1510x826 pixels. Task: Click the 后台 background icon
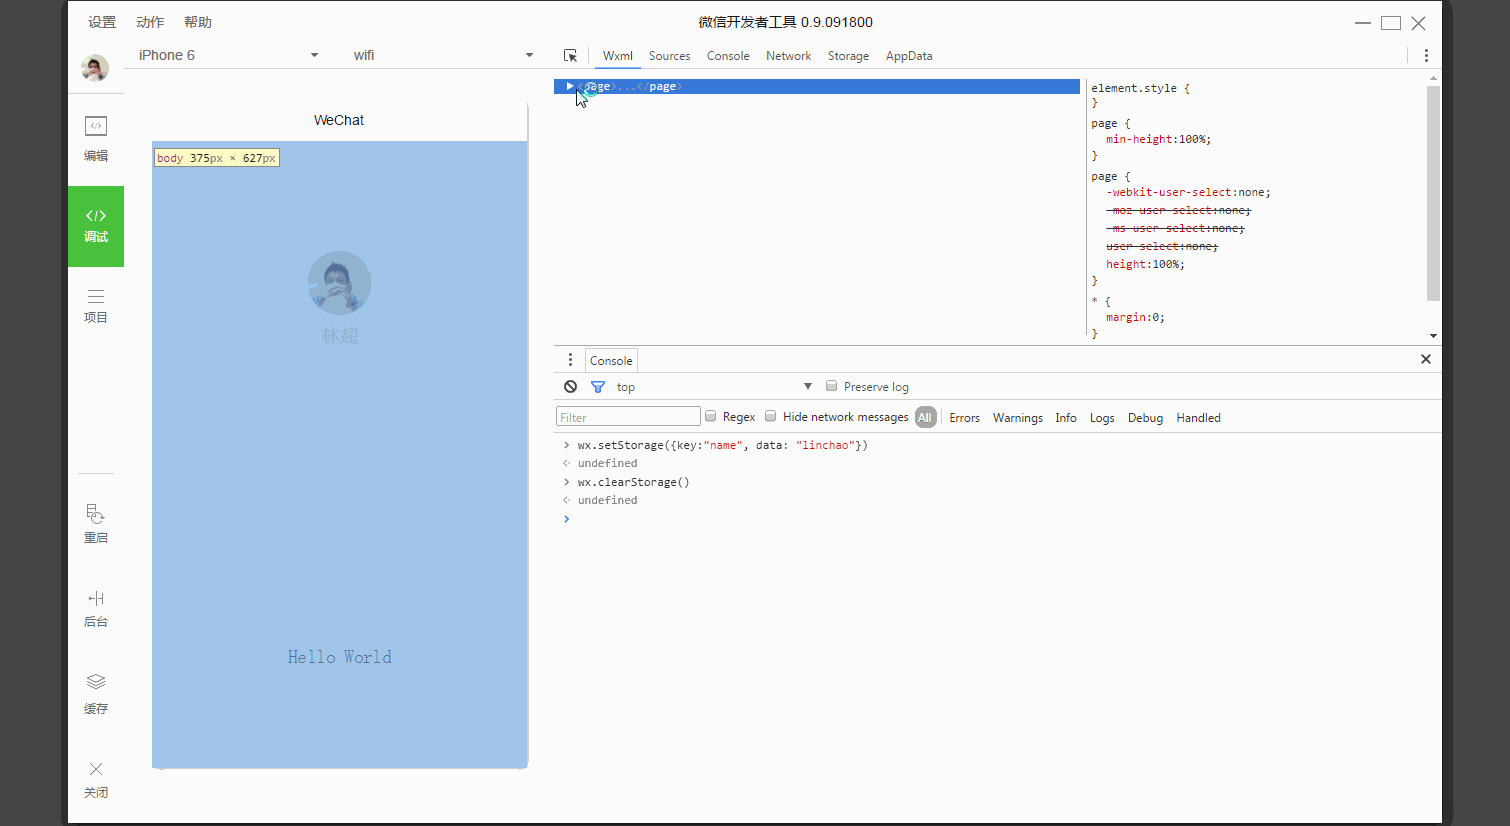tap(96, 607)
